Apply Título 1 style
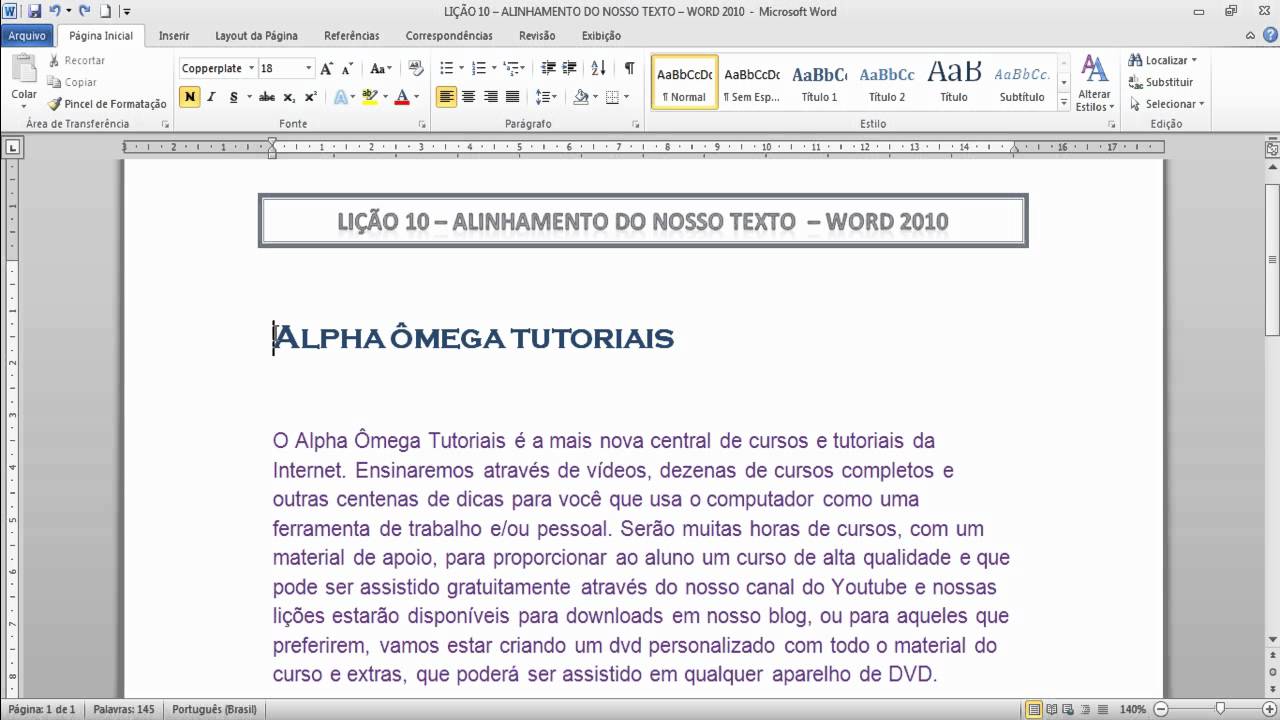This screenshot has height=720, width=1280. [x=820, y=84]
